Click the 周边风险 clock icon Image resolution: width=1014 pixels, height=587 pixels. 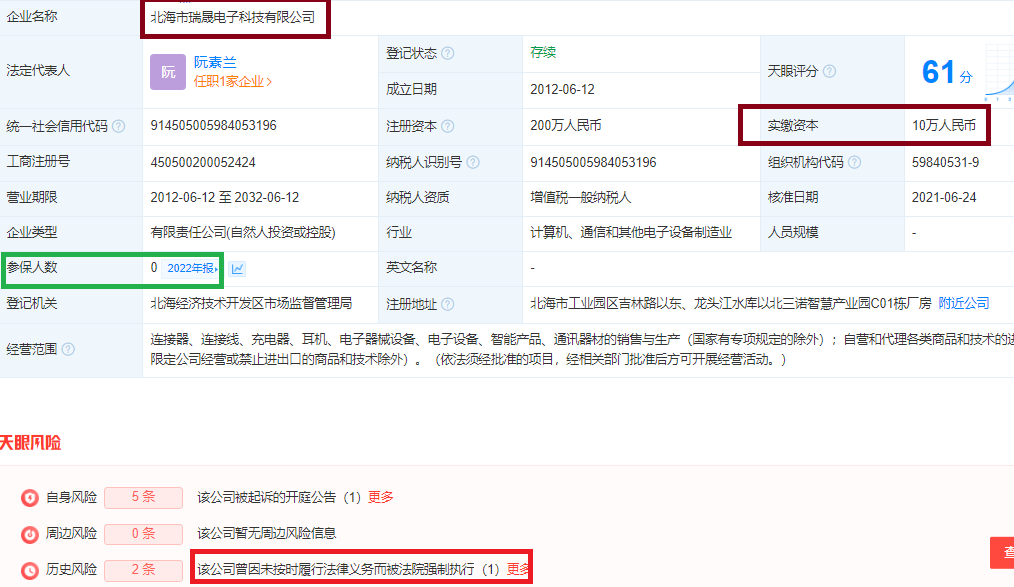(x=30, y=534)
